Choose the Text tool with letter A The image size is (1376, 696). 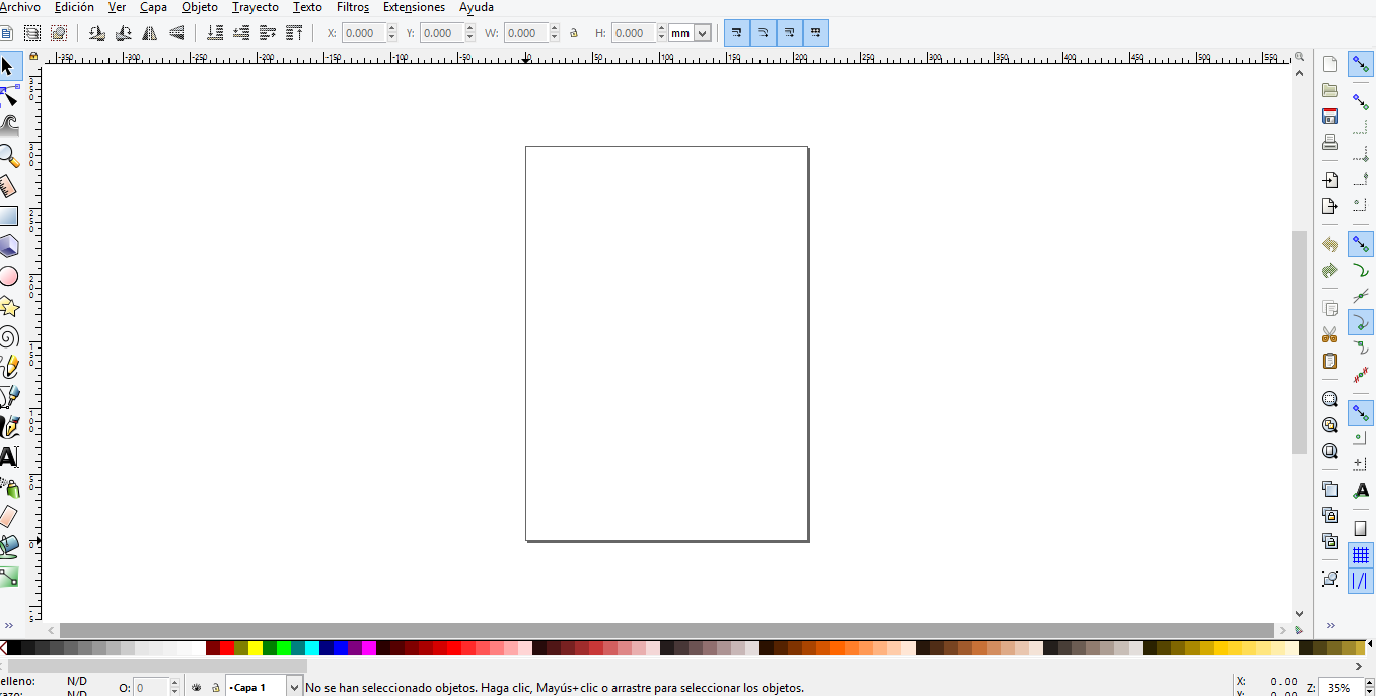click(9, 457)
